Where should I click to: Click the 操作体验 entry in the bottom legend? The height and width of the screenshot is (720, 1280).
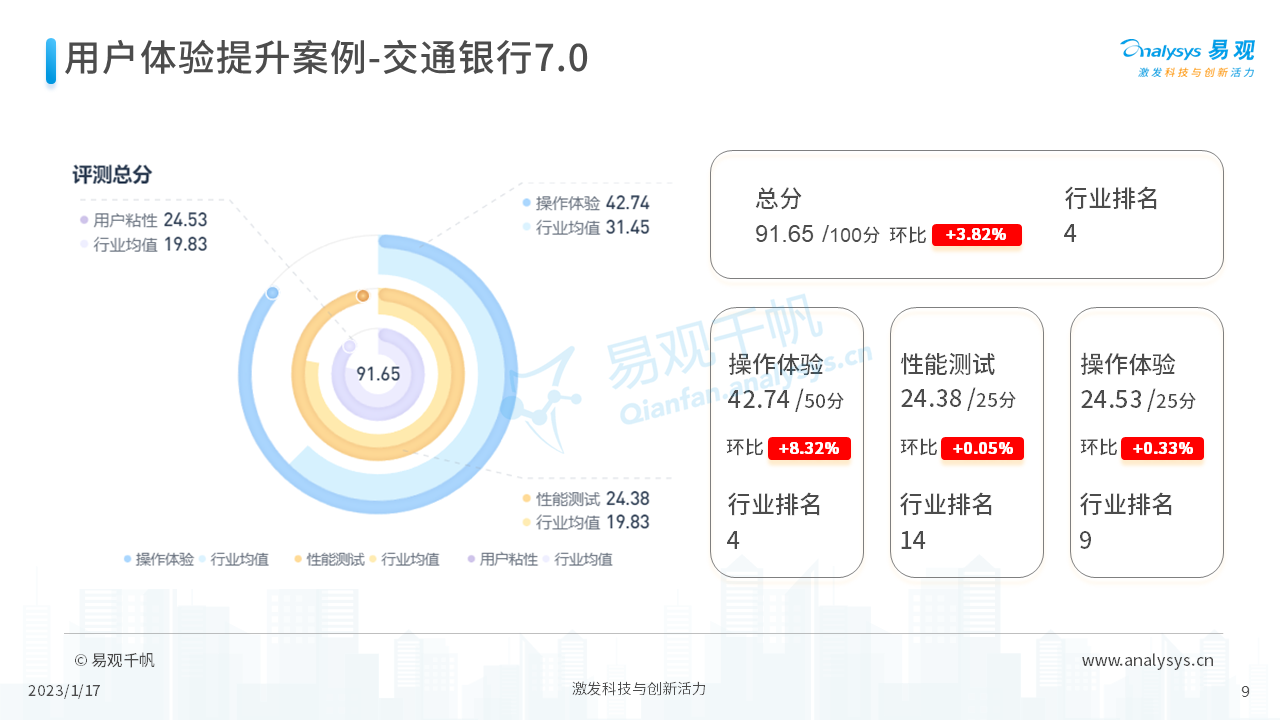(x=159, y=559)
